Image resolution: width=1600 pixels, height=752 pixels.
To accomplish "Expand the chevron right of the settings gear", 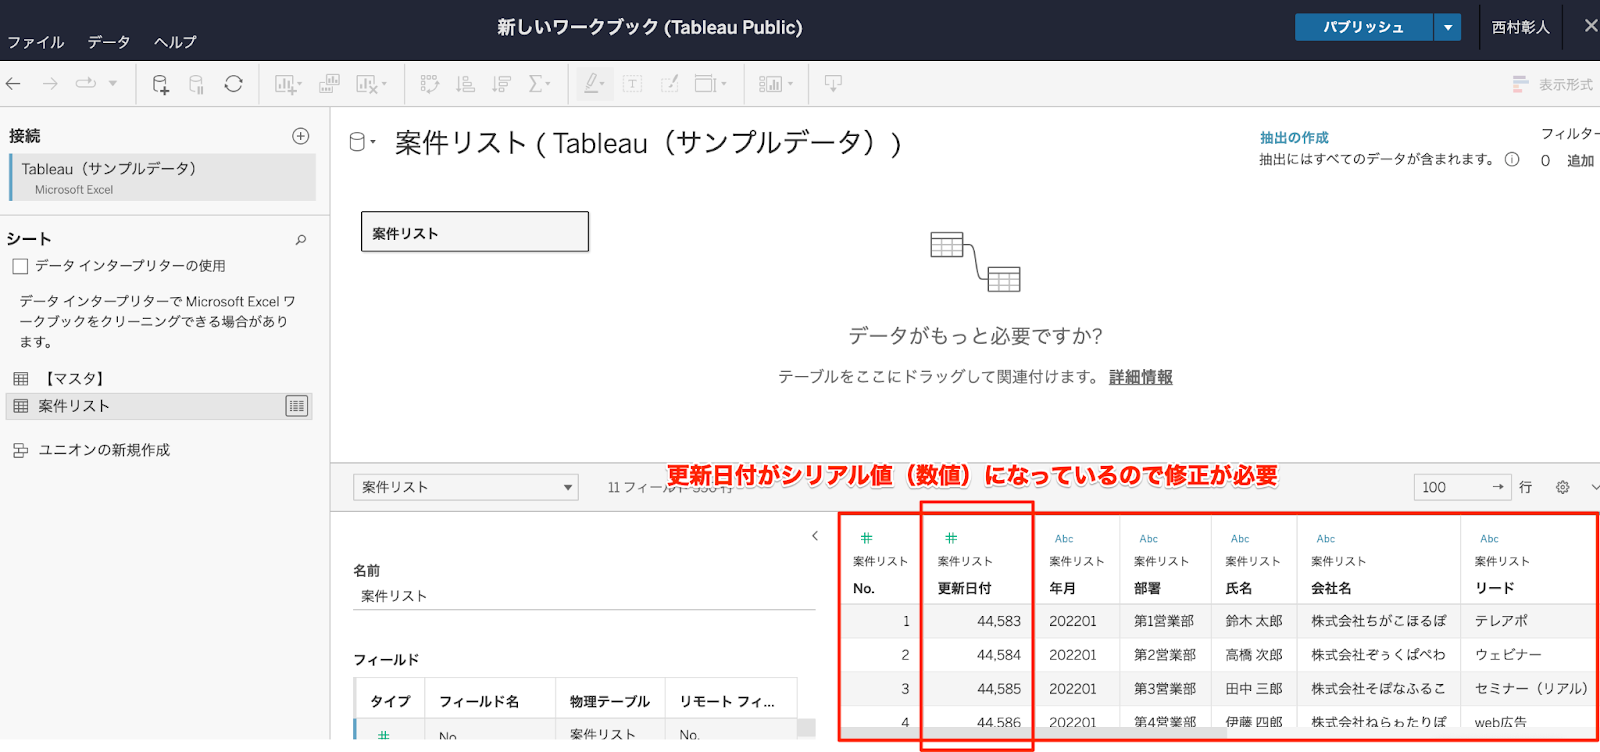I will 1594,487.
